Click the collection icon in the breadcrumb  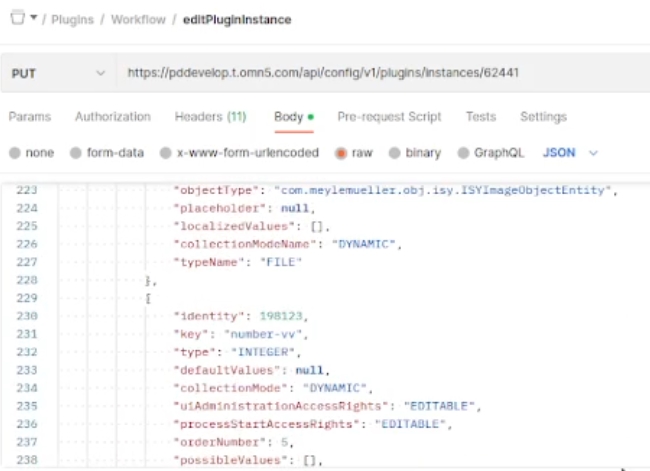click(x=15, y=20)
